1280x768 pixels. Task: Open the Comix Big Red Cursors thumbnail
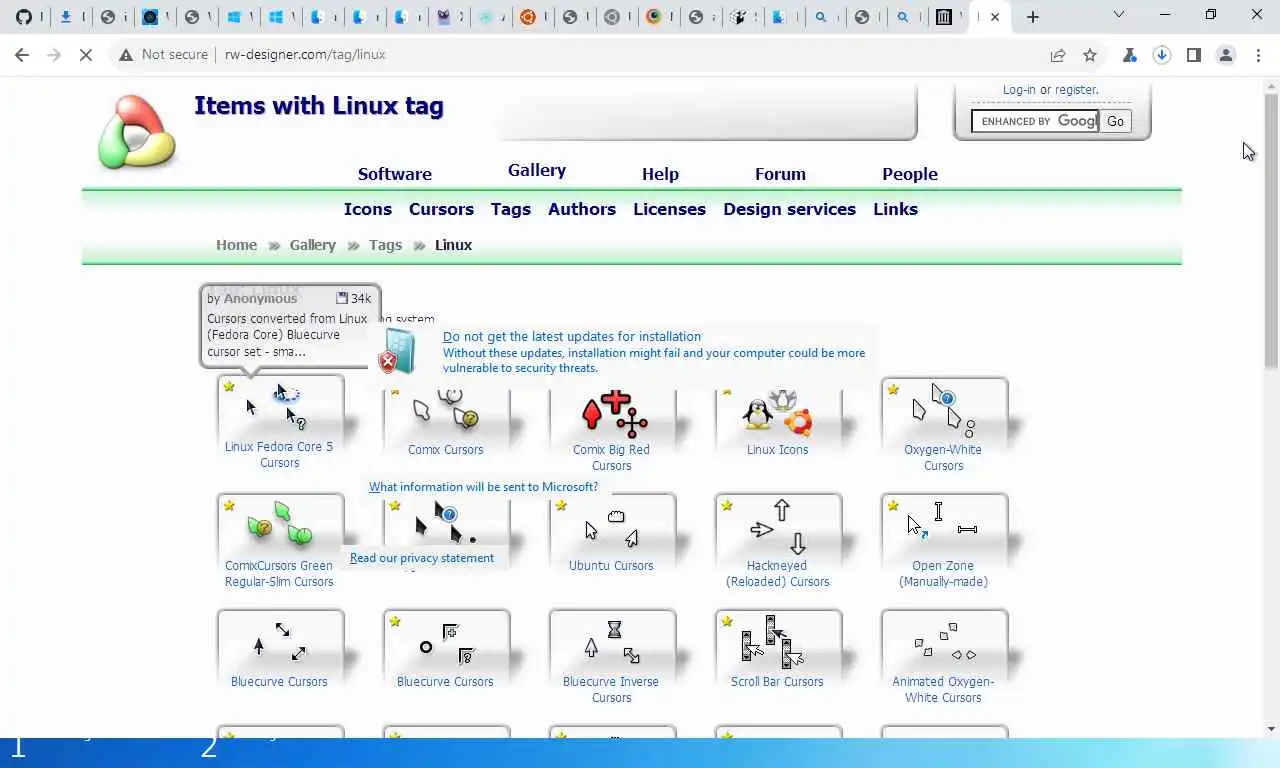612,411
